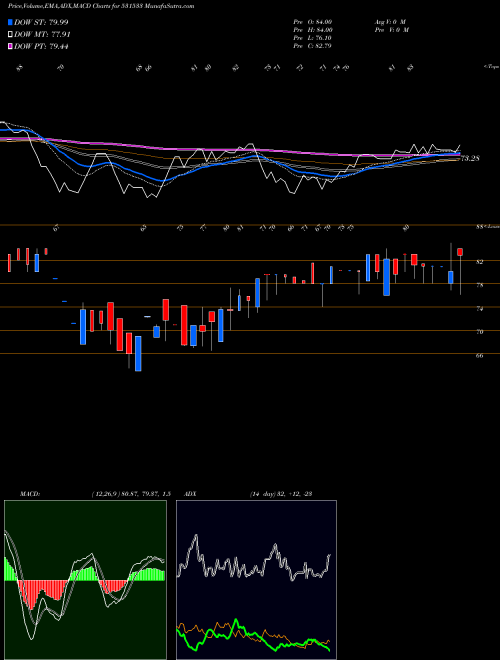Click the MACD (12,26,9) parameters text

click(131, 494)
